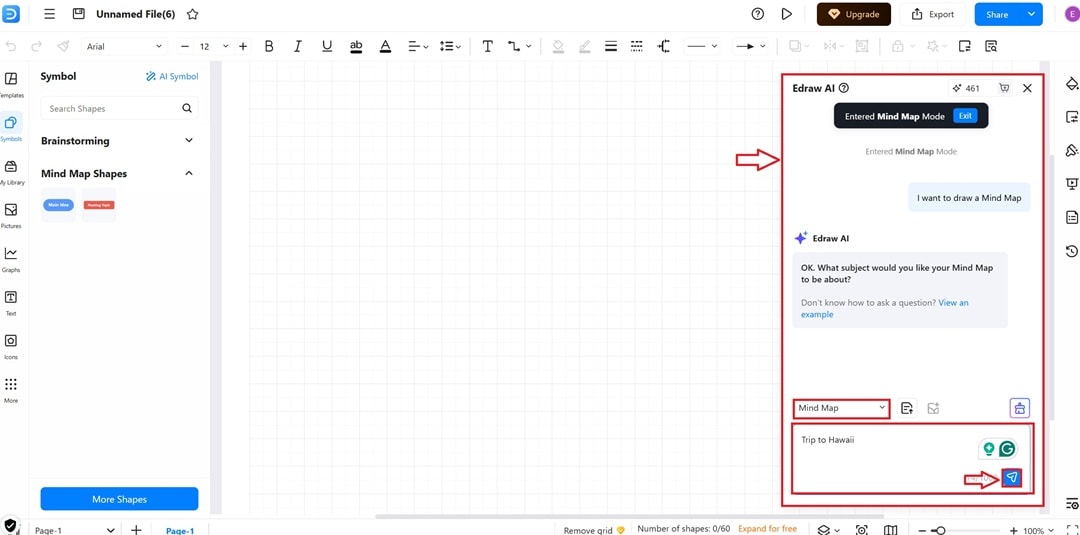Click the AI token count 461

(967, 88)
